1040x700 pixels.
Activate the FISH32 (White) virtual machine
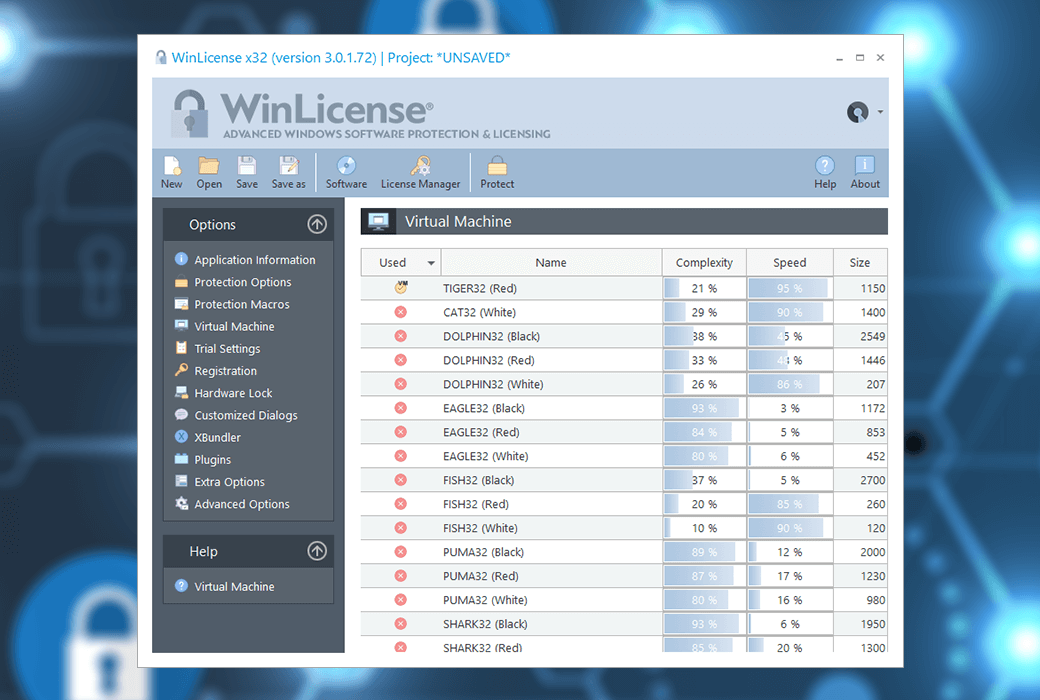tap(400, 527)
